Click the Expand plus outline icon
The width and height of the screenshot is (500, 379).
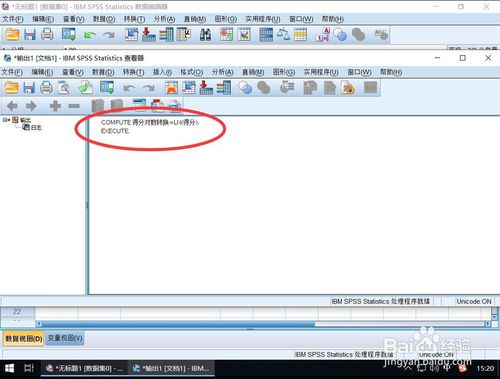click(x=55, y=106)
